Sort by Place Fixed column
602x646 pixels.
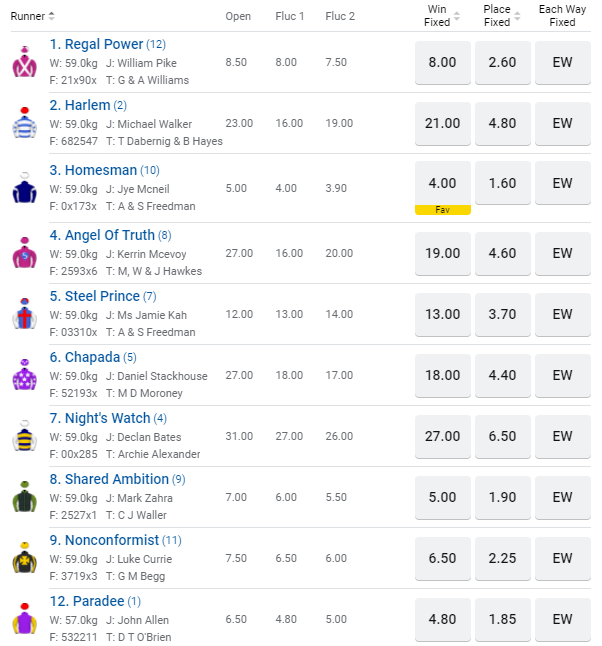coord(517,16)
